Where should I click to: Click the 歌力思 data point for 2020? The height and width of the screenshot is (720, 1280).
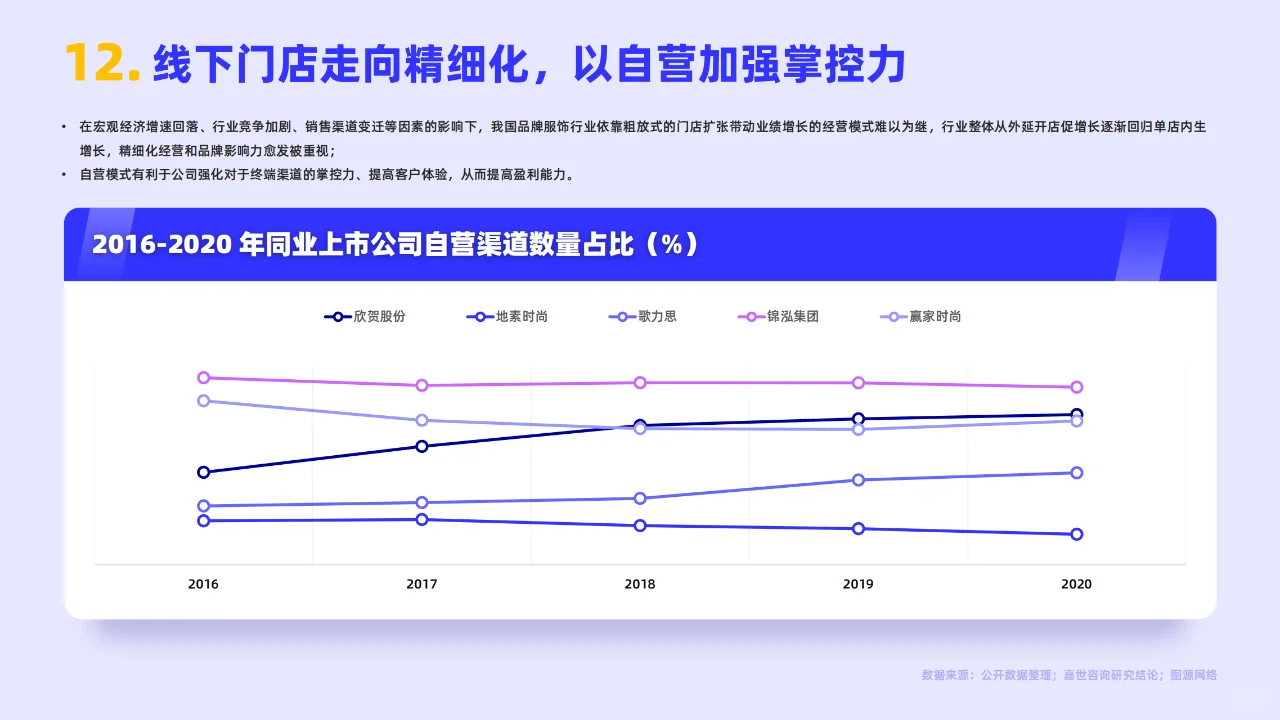click(x=1077, y=473)
